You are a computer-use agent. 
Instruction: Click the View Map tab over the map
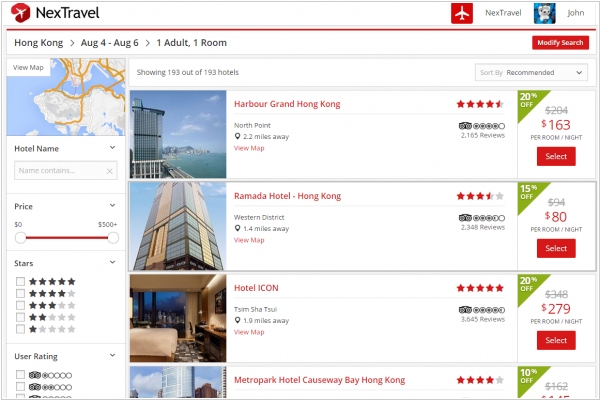tap(28, 68)
